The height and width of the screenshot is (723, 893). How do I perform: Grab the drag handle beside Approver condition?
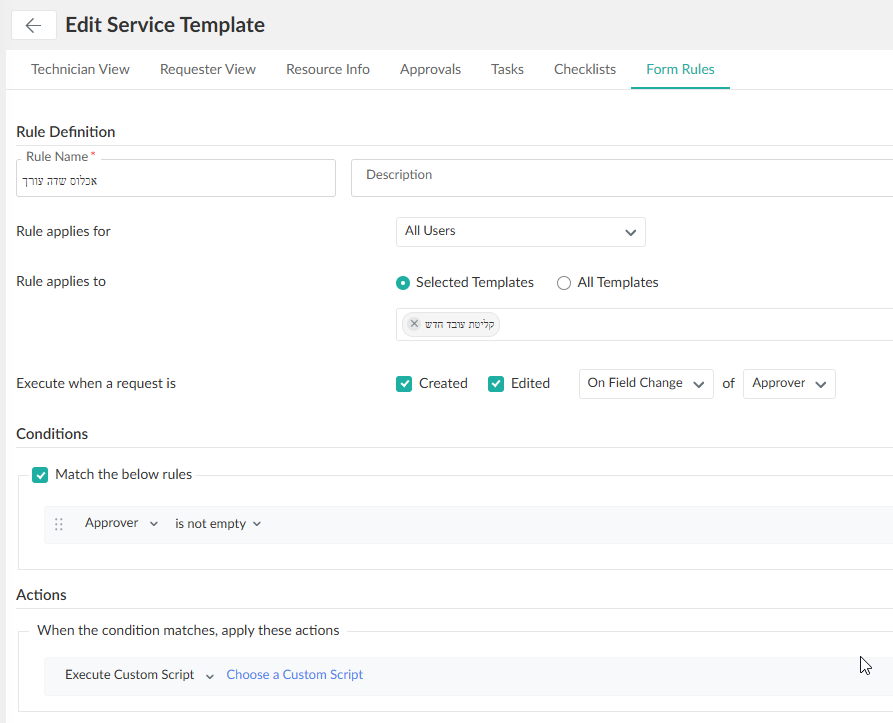click(x=59, y=524)
